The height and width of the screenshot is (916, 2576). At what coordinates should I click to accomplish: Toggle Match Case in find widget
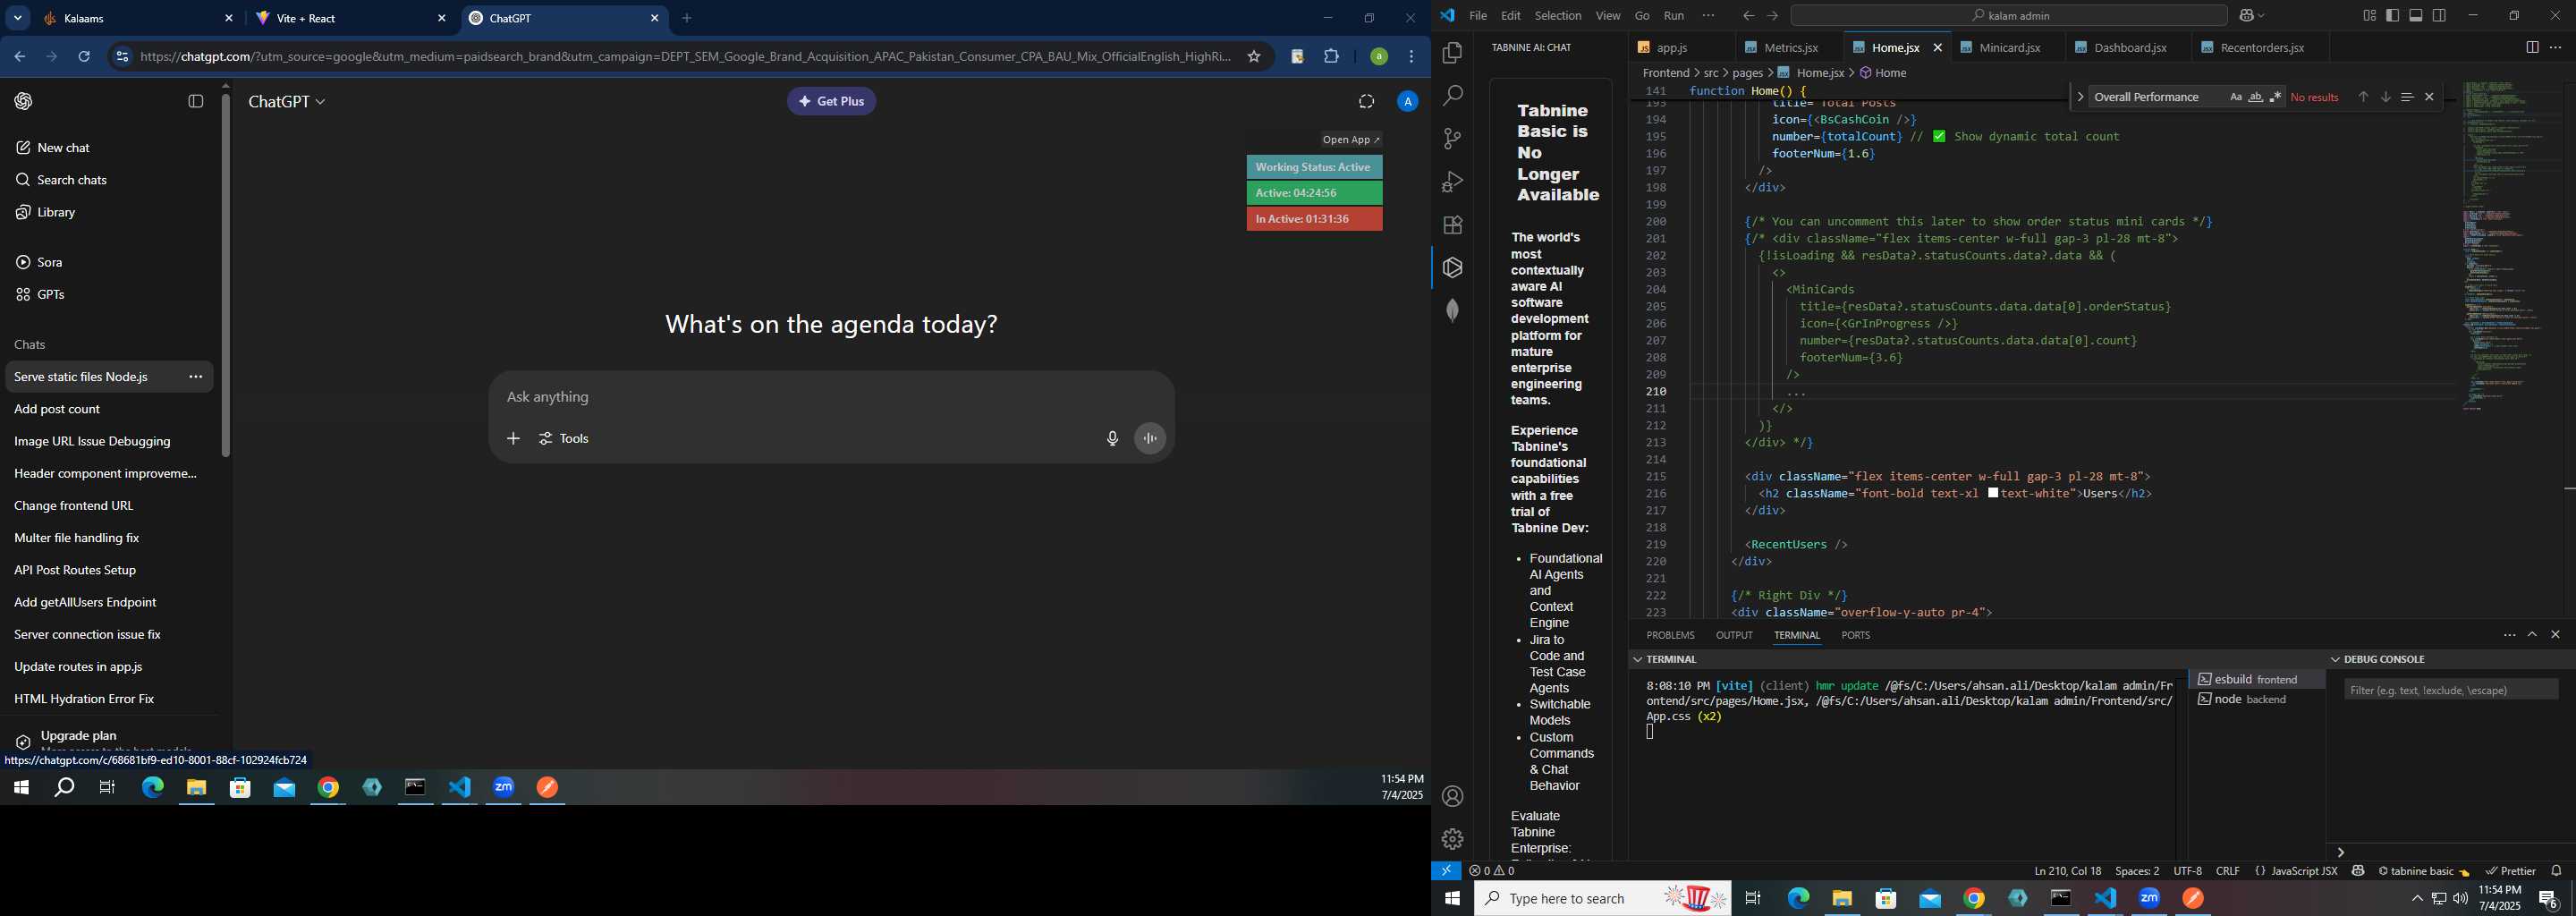[x=2235, y=97]
